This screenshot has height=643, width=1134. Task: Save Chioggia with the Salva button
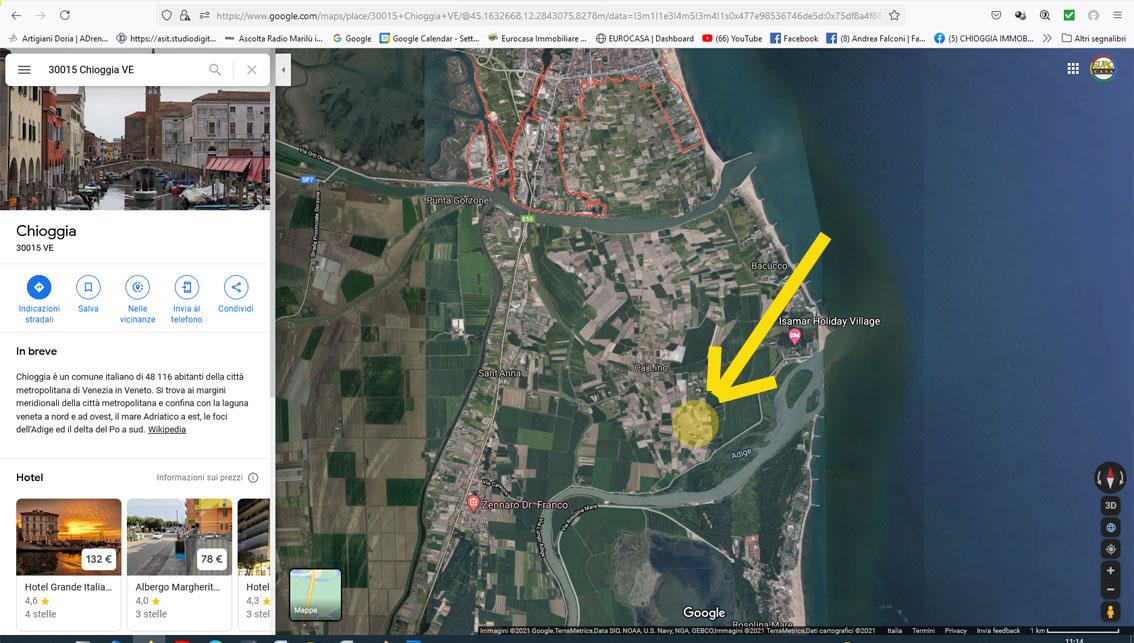pyautogui.click(x=88, y=294)
